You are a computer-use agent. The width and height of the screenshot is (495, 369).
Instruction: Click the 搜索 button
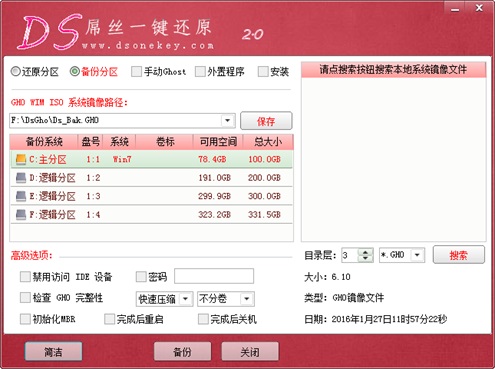click(458, 255)
